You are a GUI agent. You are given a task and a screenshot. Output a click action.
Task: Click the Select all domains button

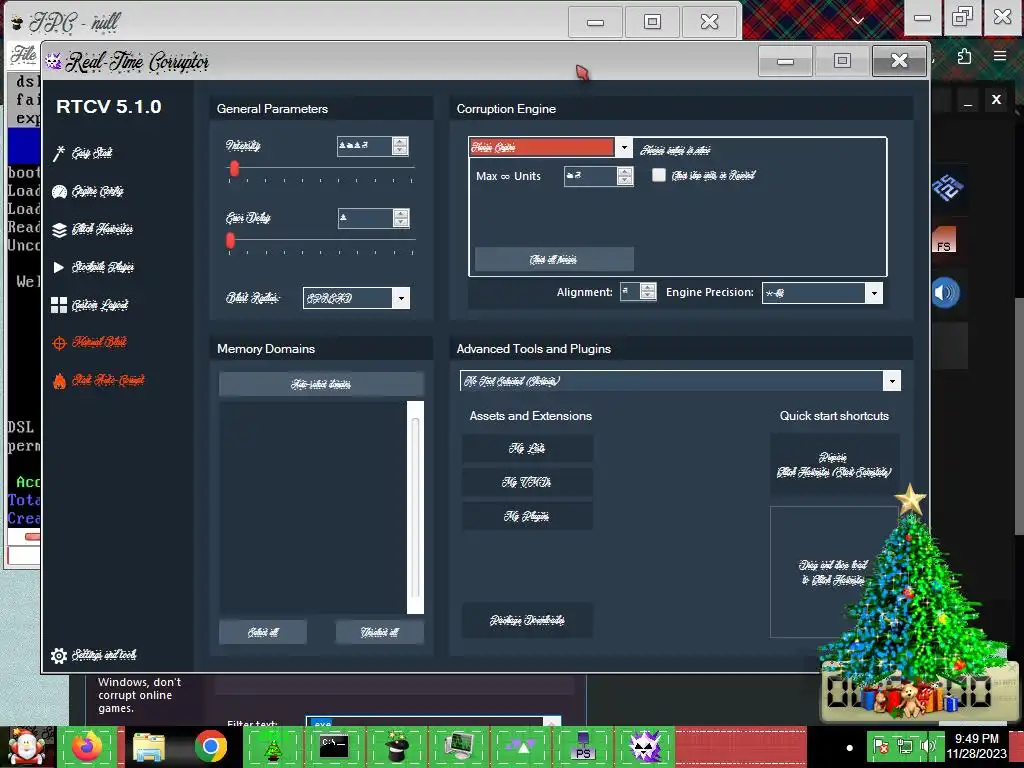[263, 632]
